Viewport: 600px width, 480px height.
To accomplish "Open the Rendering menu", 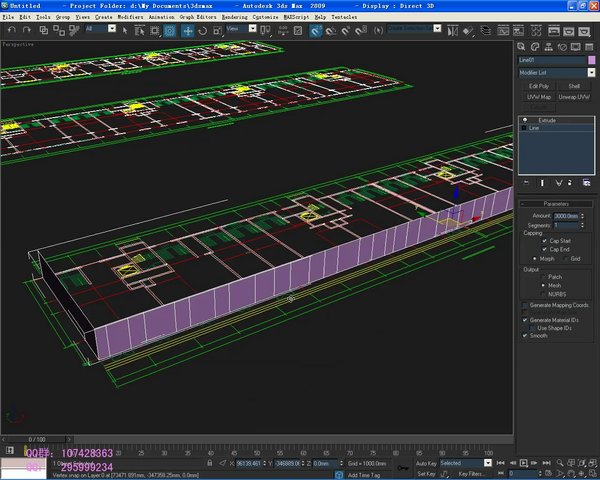I will pyautogui.click(x=234, y=17).
